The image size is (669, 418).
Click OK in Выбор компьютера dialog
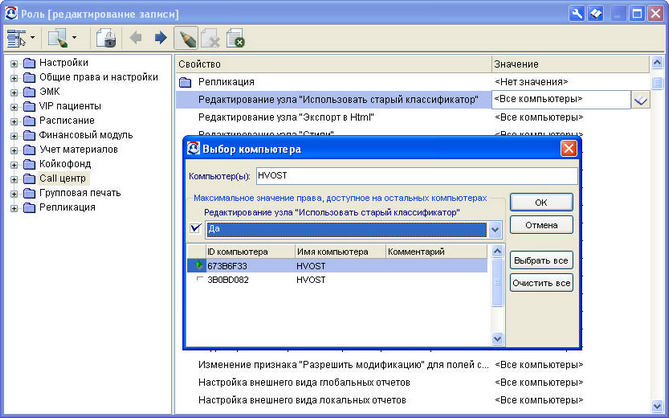[x=541, y=203]
